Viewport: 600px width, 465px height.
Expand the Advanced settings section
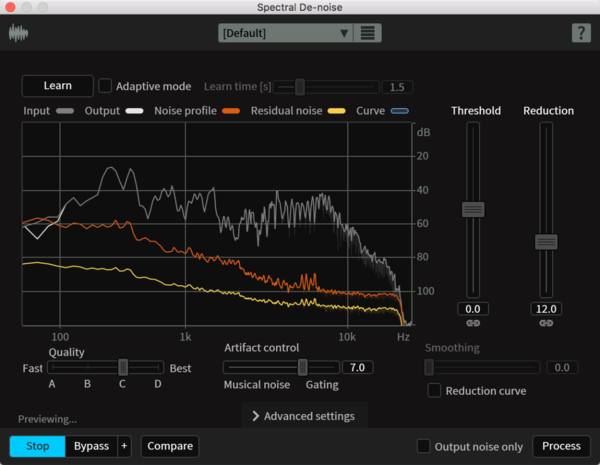coord(304,415)
